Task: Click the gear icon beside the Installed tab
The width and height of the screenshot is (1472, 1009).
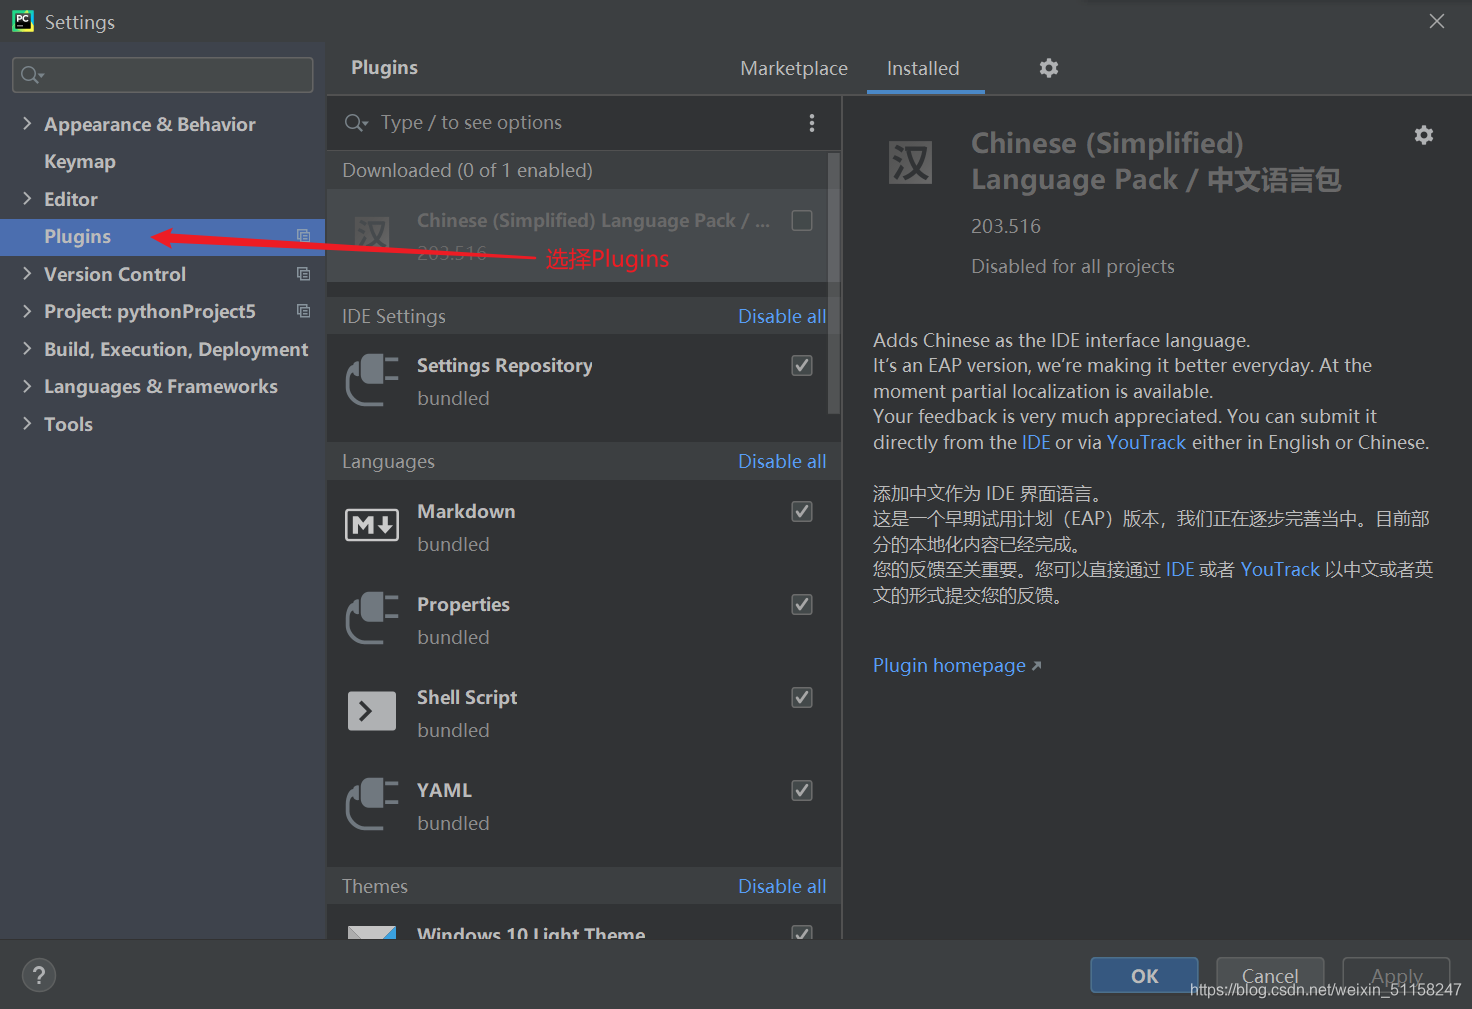Action: coord(1048,68)
